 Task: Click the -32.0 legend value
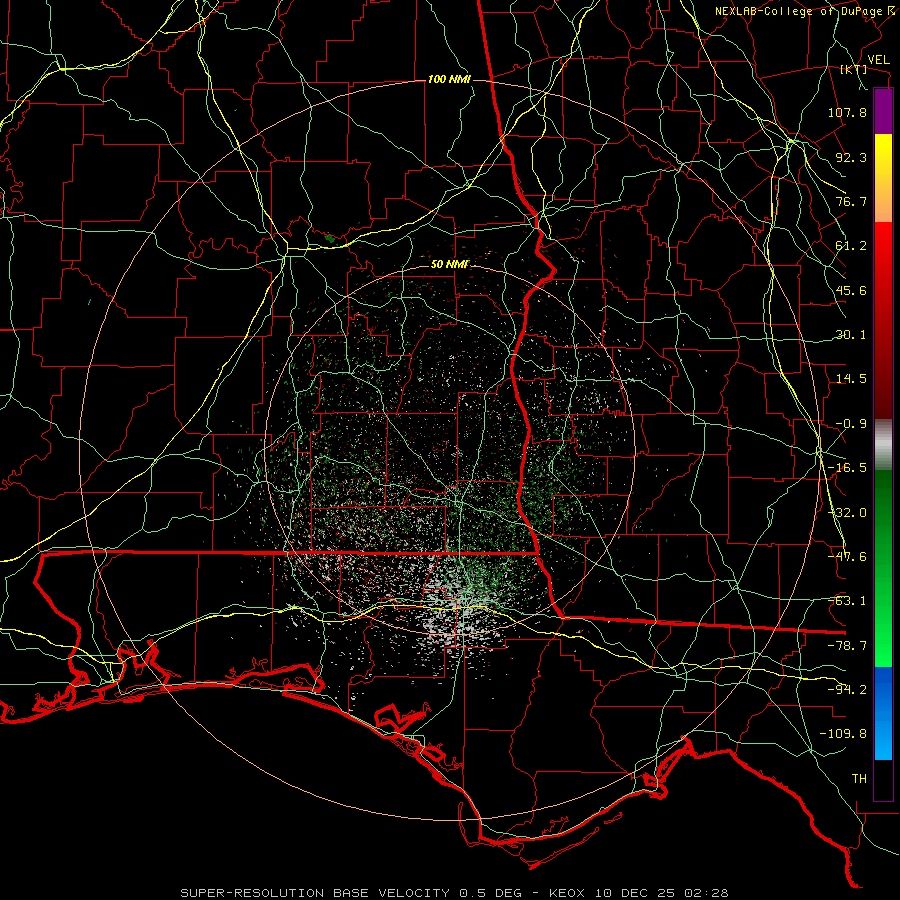click(x=847, y=513)
